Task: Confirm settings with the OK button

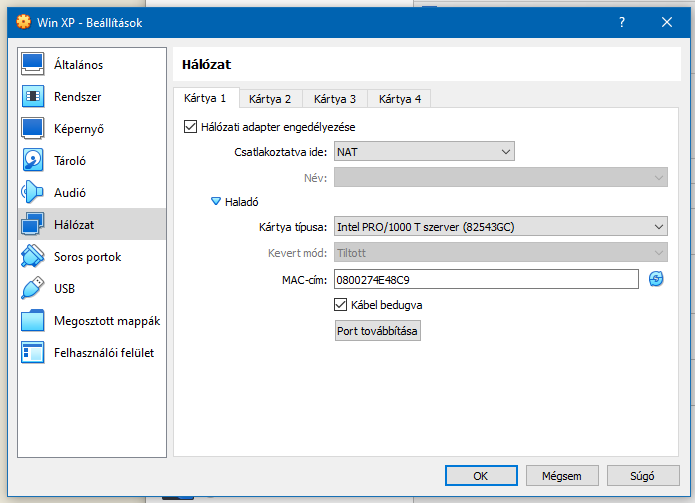Action: (x=481, y=476)
